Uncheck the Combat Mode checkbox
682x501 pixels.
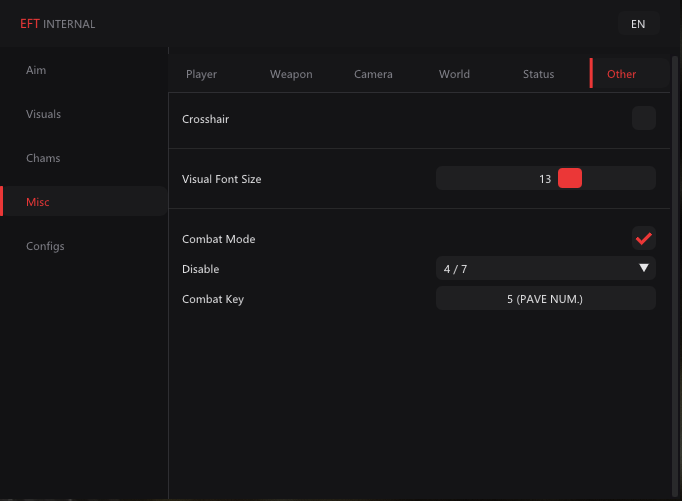644,238
